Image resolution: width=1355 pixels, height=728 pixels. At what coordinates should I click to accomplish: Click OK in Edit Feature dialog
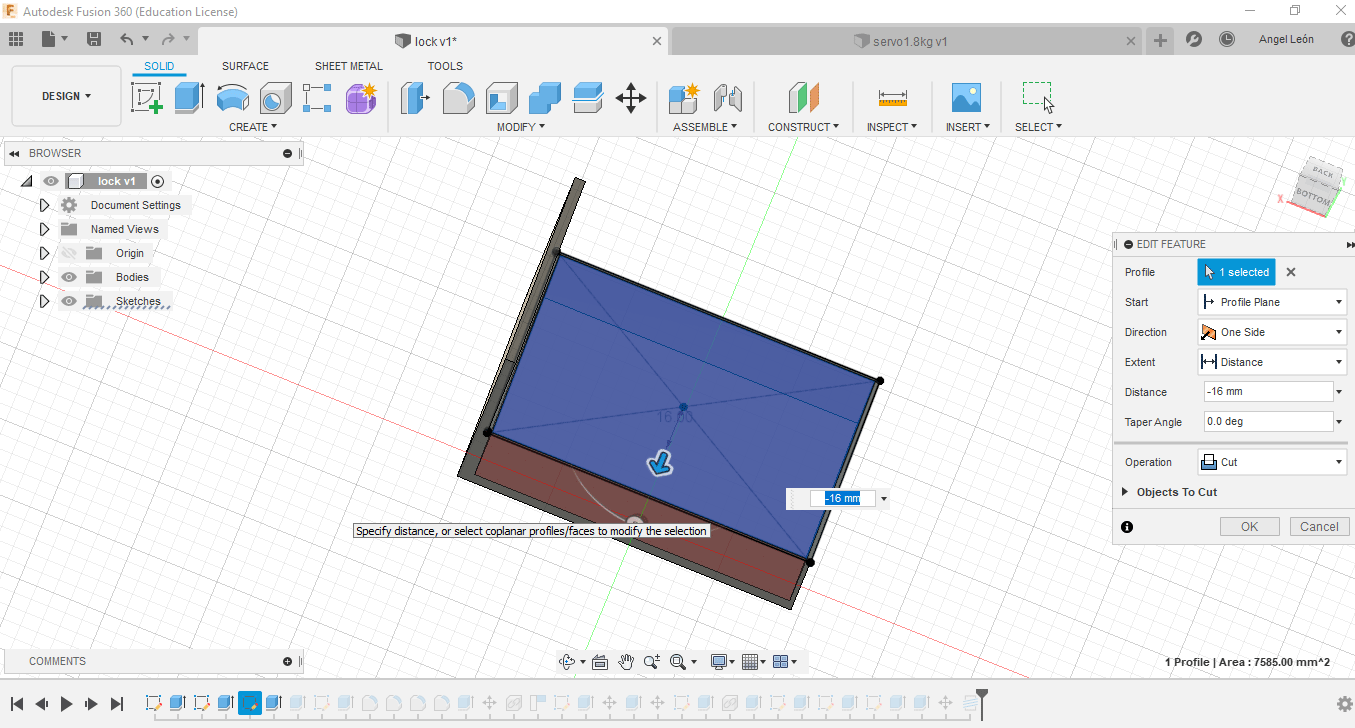coord(1249,526)
